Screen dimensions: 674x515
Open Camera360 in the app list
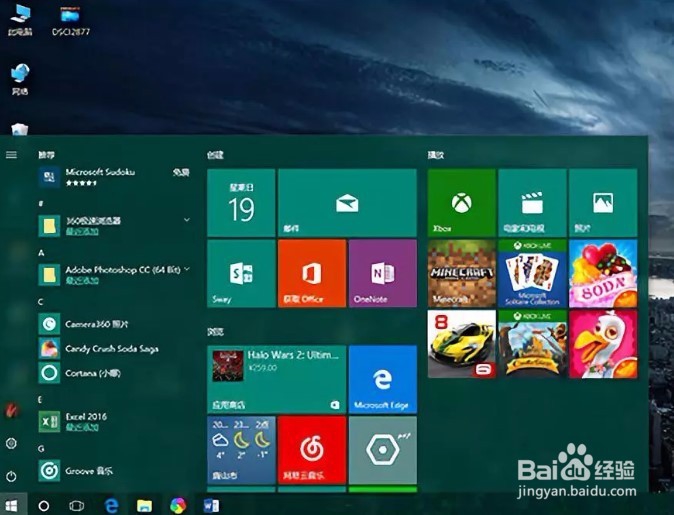click(114, 324)
